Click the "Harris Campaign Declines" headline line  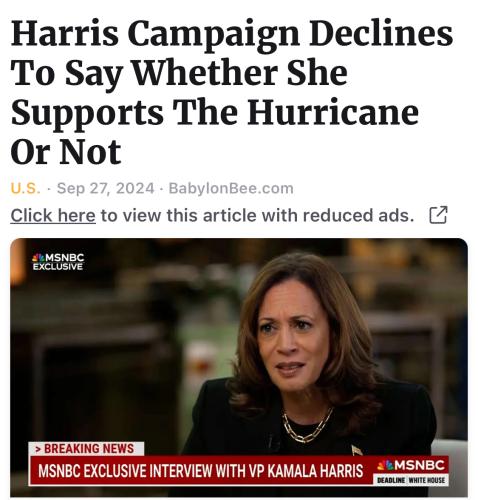(232, 34)
